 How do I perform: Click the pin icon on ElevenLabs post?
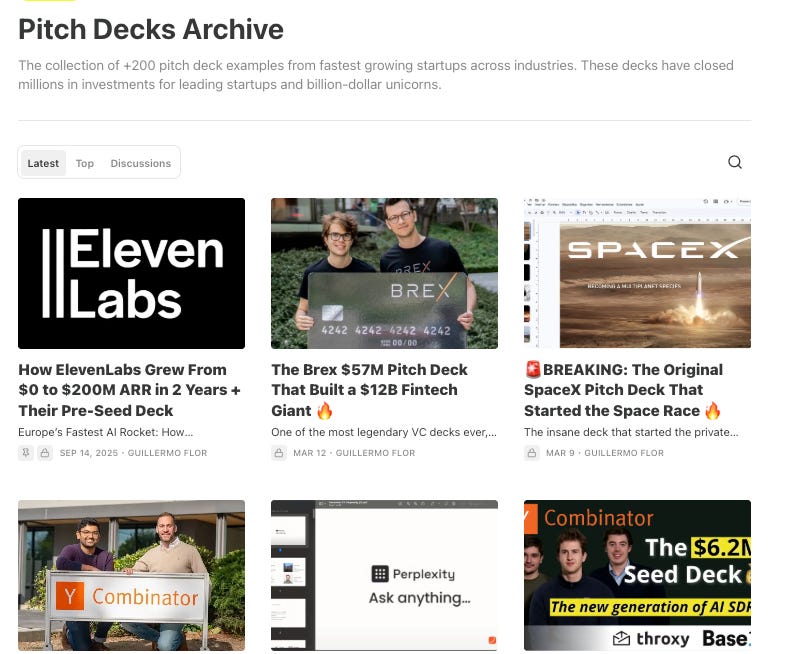pos(26,453)
